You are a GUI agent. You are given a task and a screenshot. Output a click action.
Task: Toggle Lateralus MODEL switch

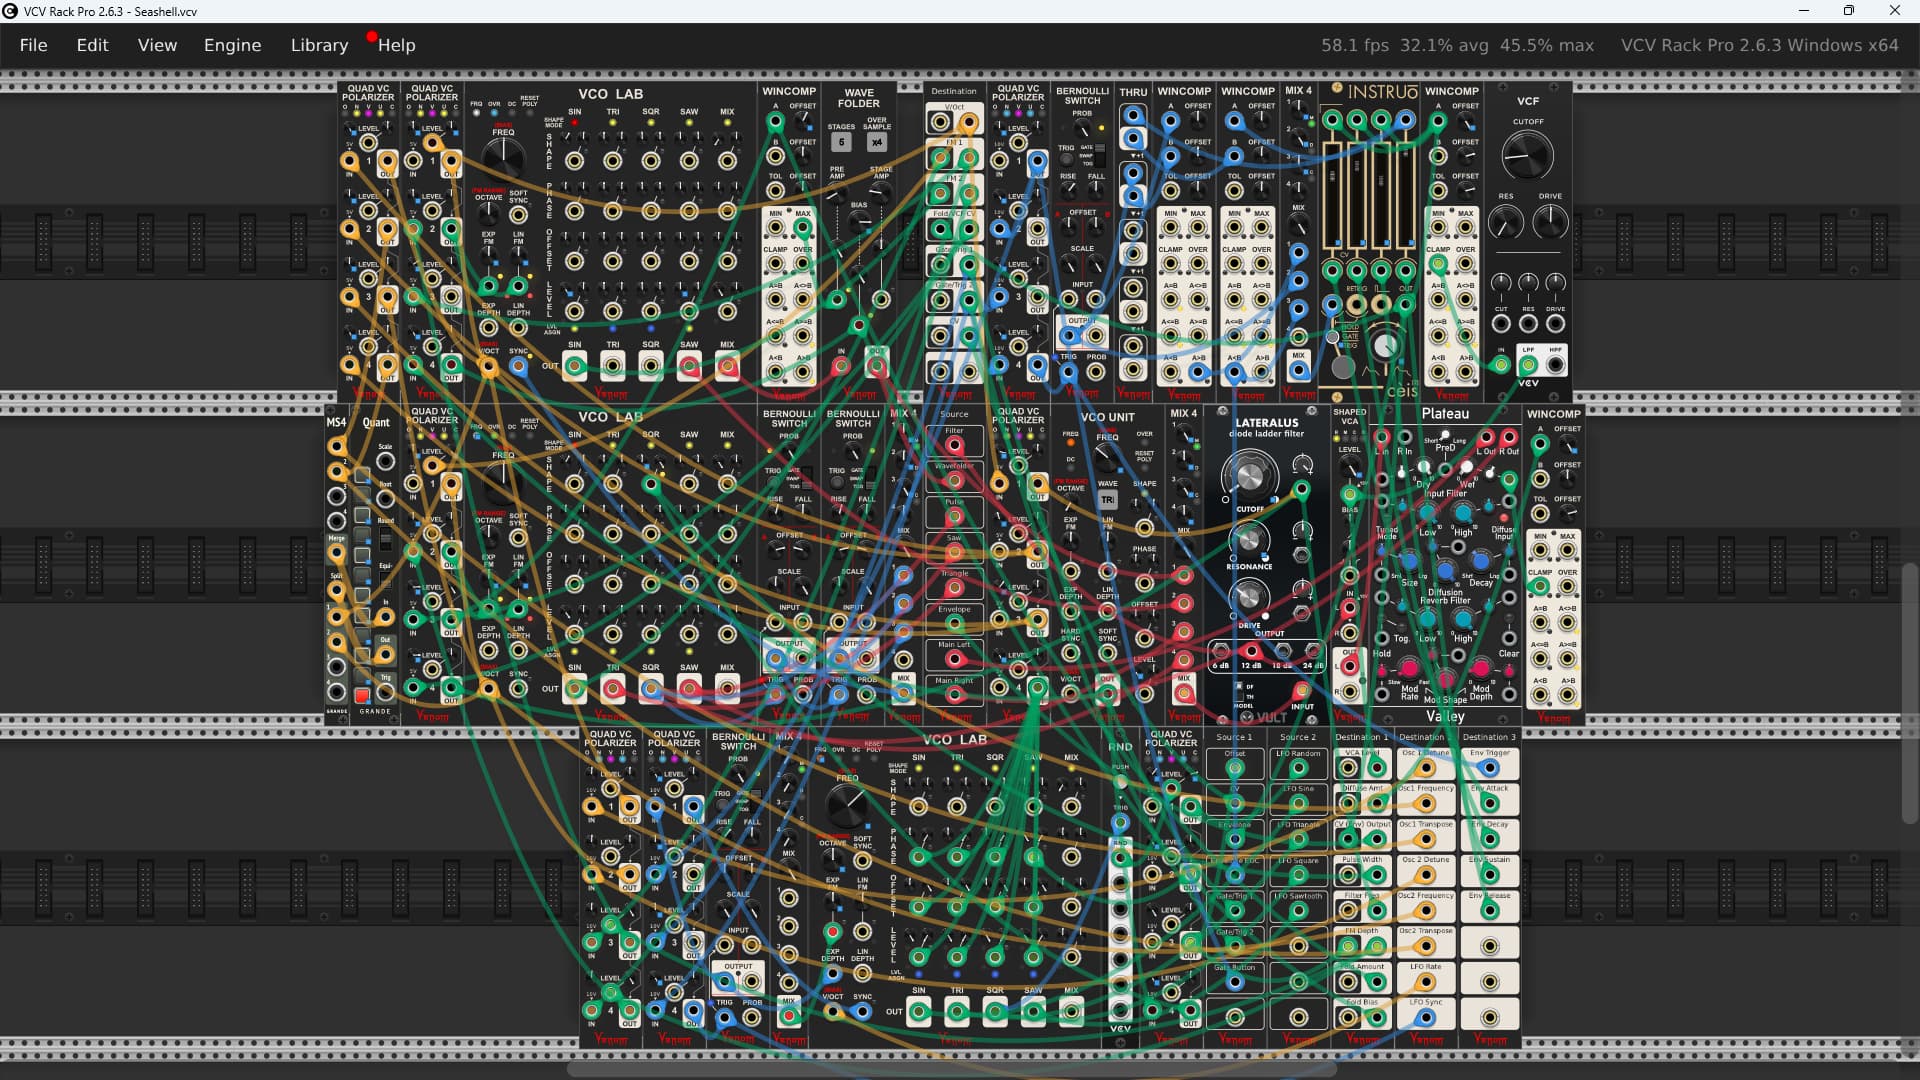(1239, 692)
